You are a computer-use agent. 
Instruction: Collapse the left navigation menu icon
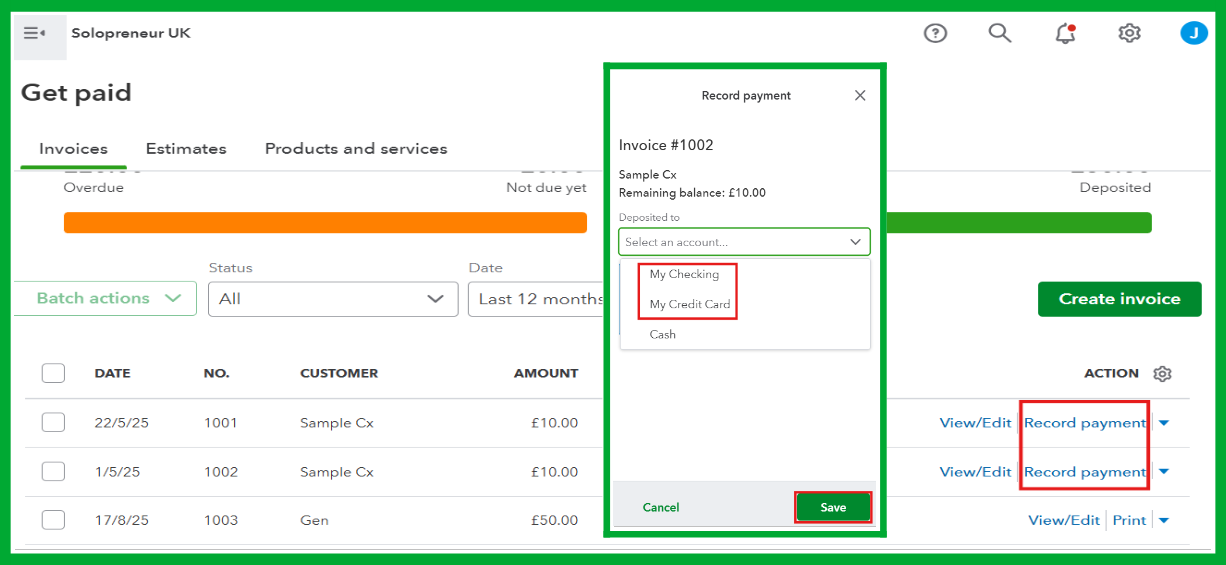(x=35, y=34)
